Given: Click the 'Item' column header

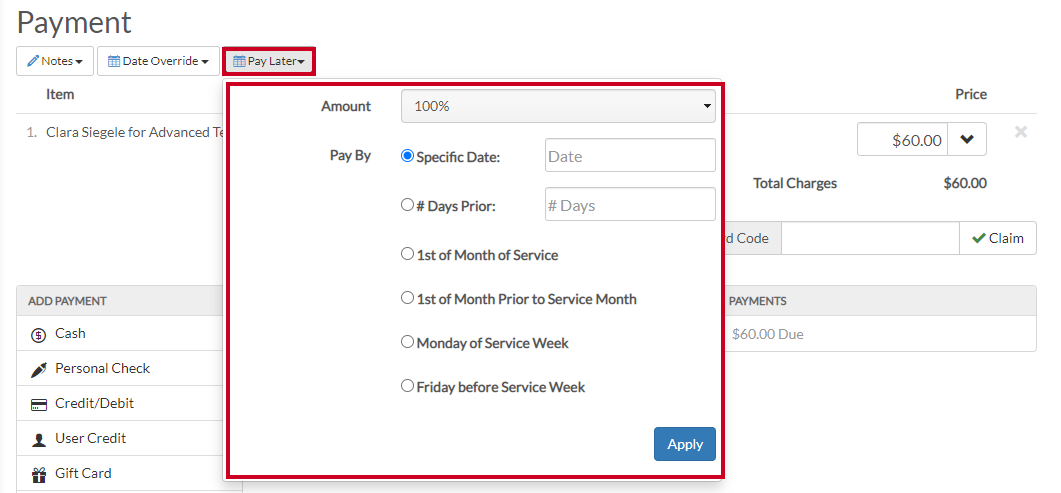Looking at the screenshot, I should [60, 94].
